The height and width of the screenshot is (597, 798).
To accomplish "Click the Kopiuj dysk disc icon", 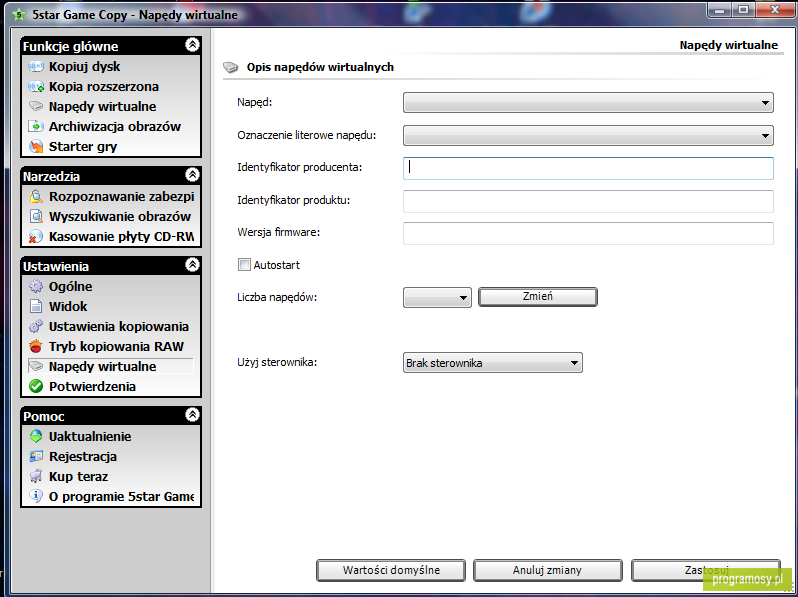I will point(36,66).
